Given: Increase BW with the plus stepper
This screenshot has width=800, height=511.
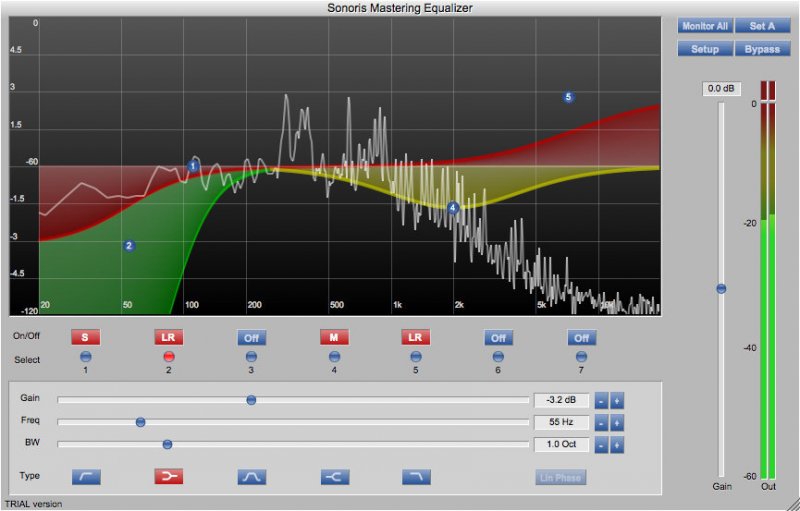Looking at the screenshot, I should pyautogui.click(x=618, y=444).
